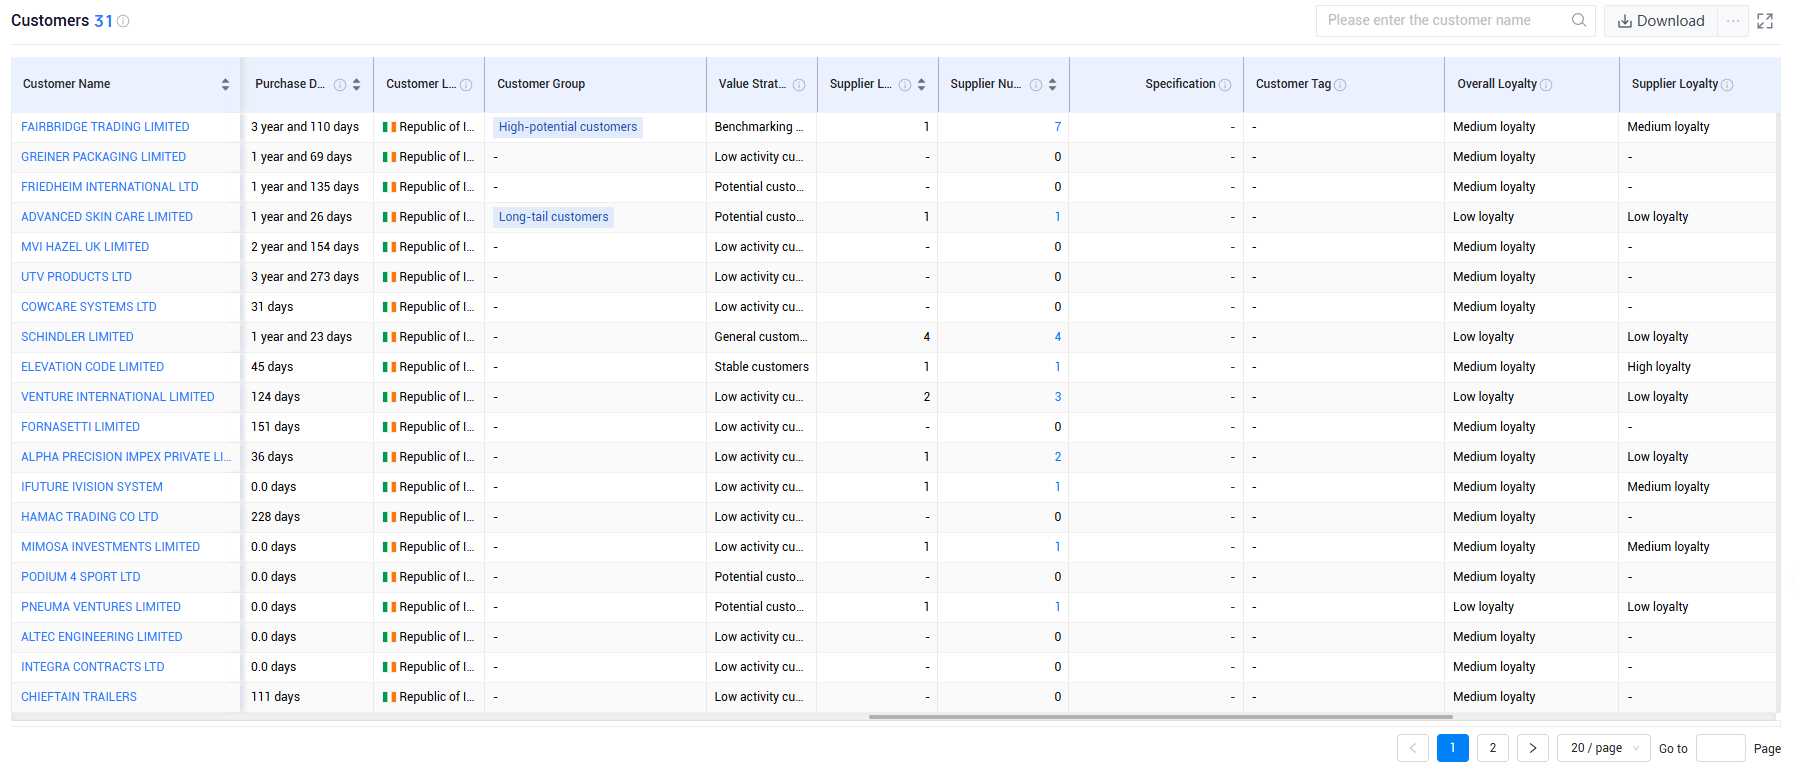Open FAIRBRIDGE TRADING LIMITED customer link
This screenshot has height=770, width=1796.
105,127
